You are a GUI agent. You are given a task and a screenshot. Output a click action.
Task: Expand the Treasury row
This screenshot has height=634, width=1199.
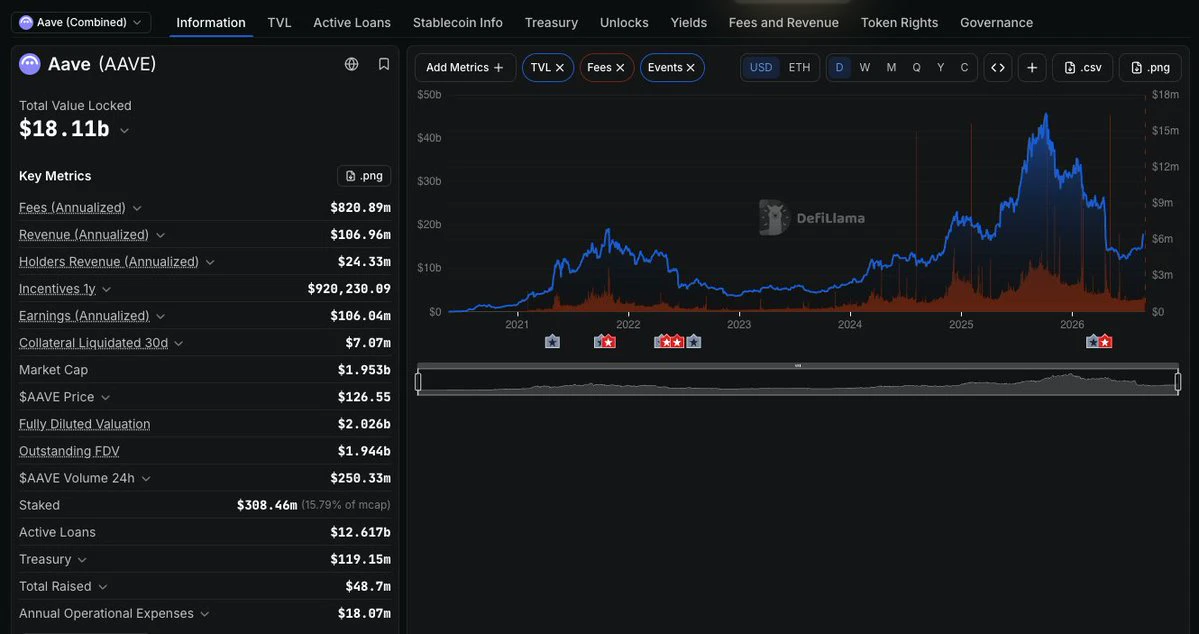pyautogui.click(x=82, y=560)
